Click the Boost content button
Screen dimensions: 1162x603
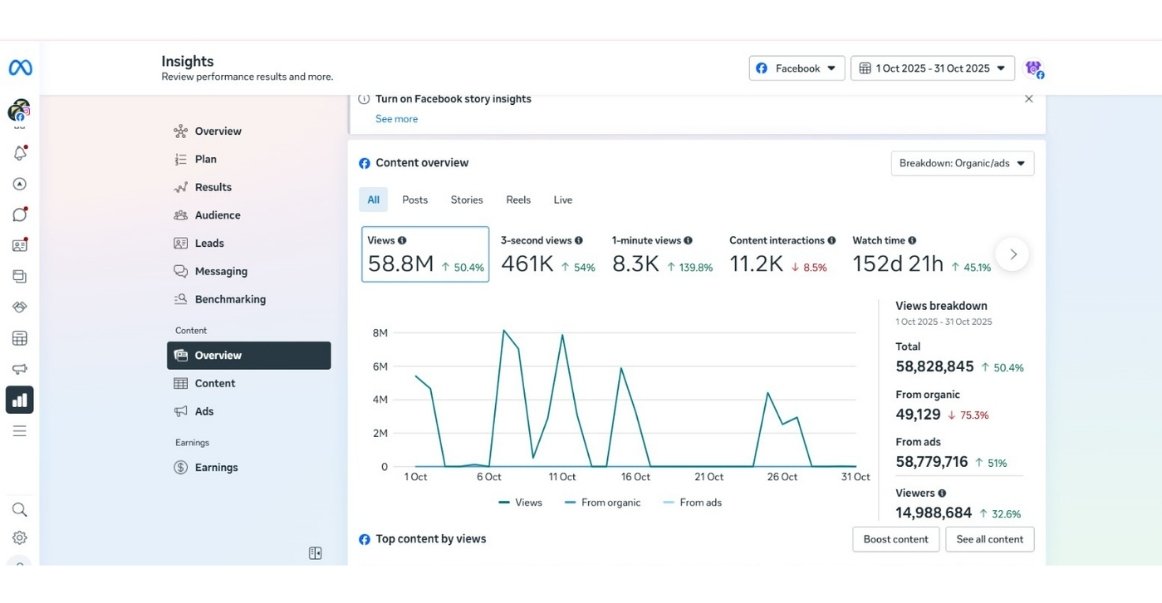[896, 539]
